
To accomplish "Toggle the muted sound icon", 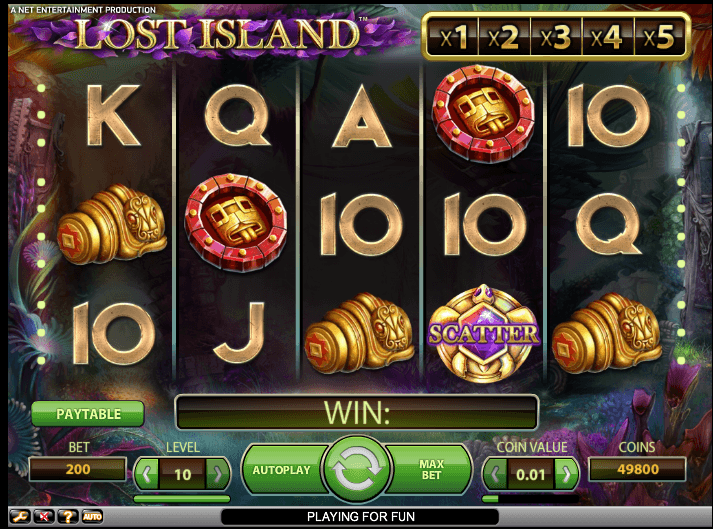I will click(45, 516).
